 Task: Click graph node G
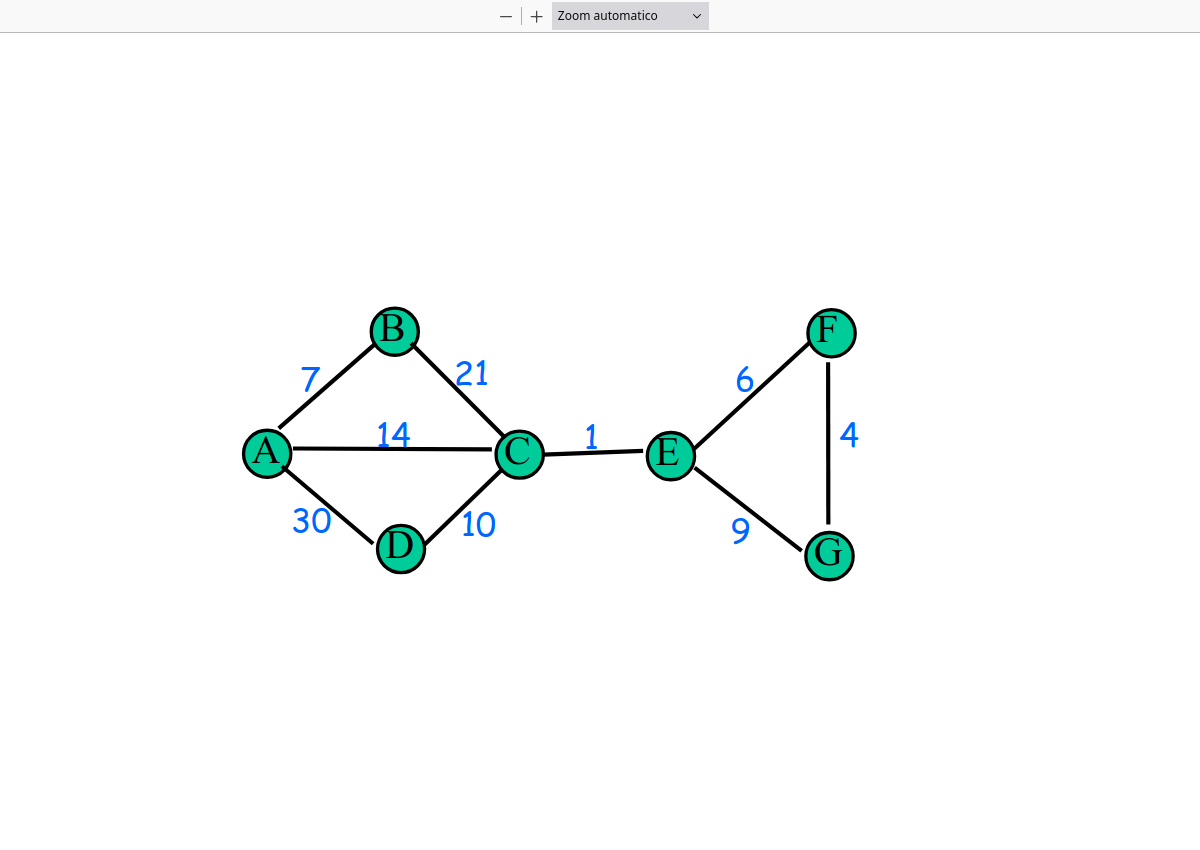tap(829, 555)
